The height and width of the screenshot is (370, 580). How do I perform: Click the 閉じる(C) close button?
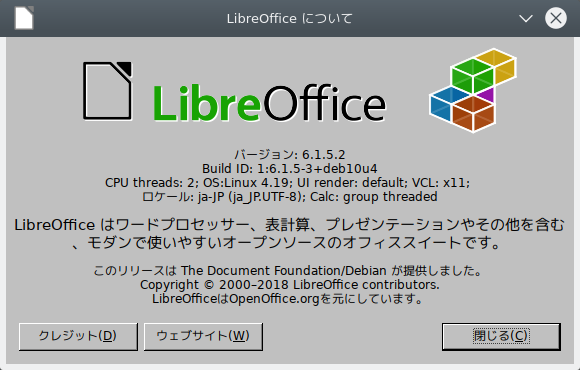501,336
